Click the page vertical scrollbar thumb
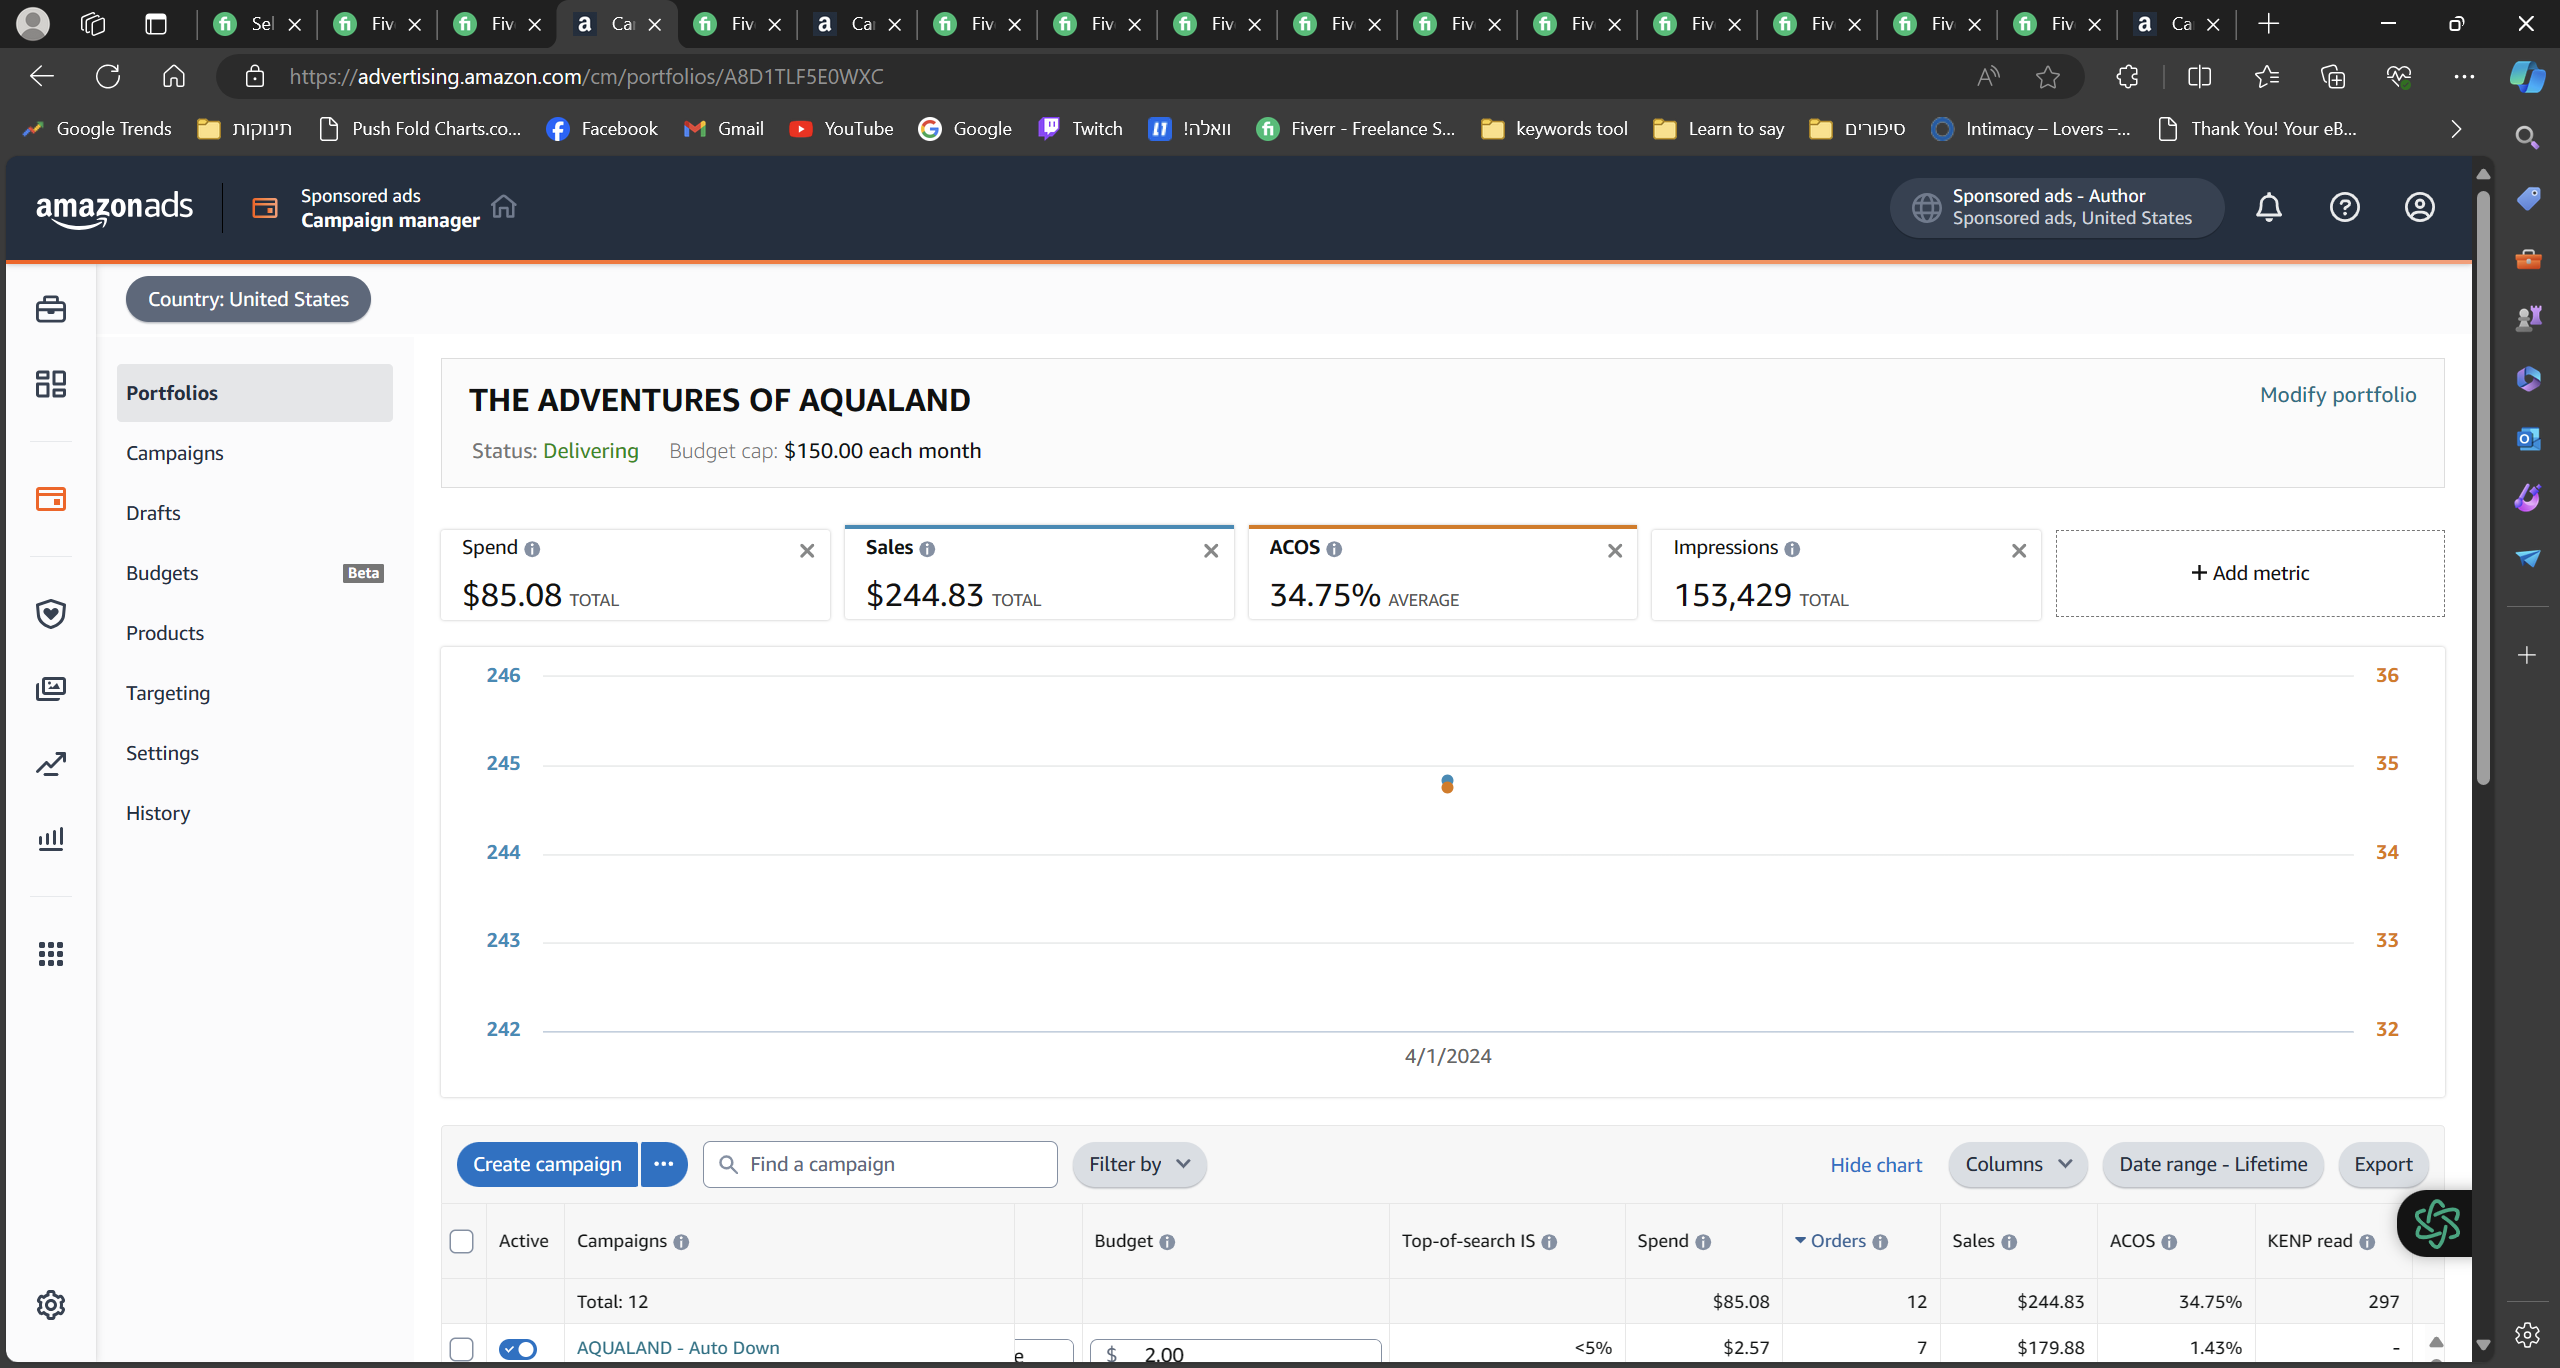 (2483, 486)
